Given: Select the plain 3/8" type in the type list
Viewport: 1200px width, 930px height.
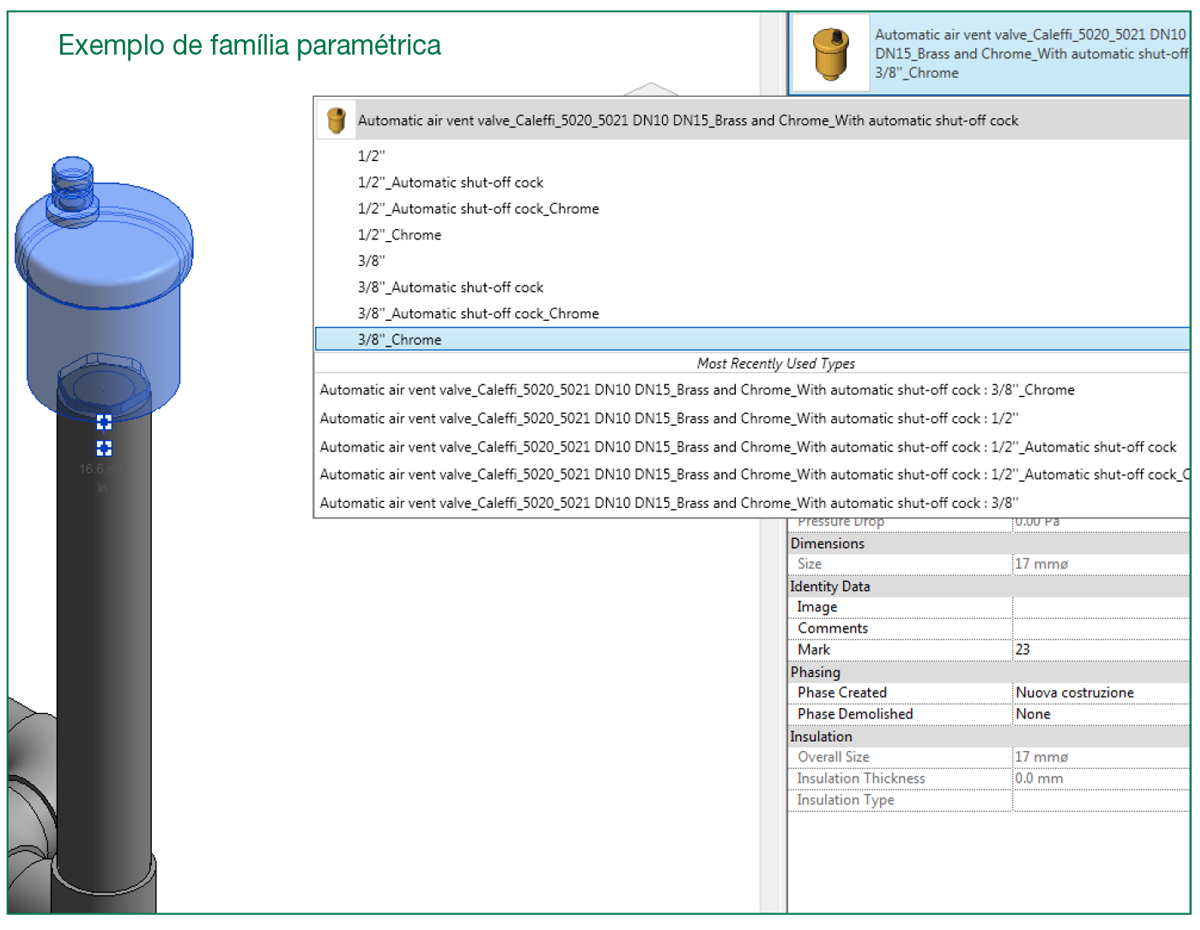Looking at the screenshot, I should (372, 261).
